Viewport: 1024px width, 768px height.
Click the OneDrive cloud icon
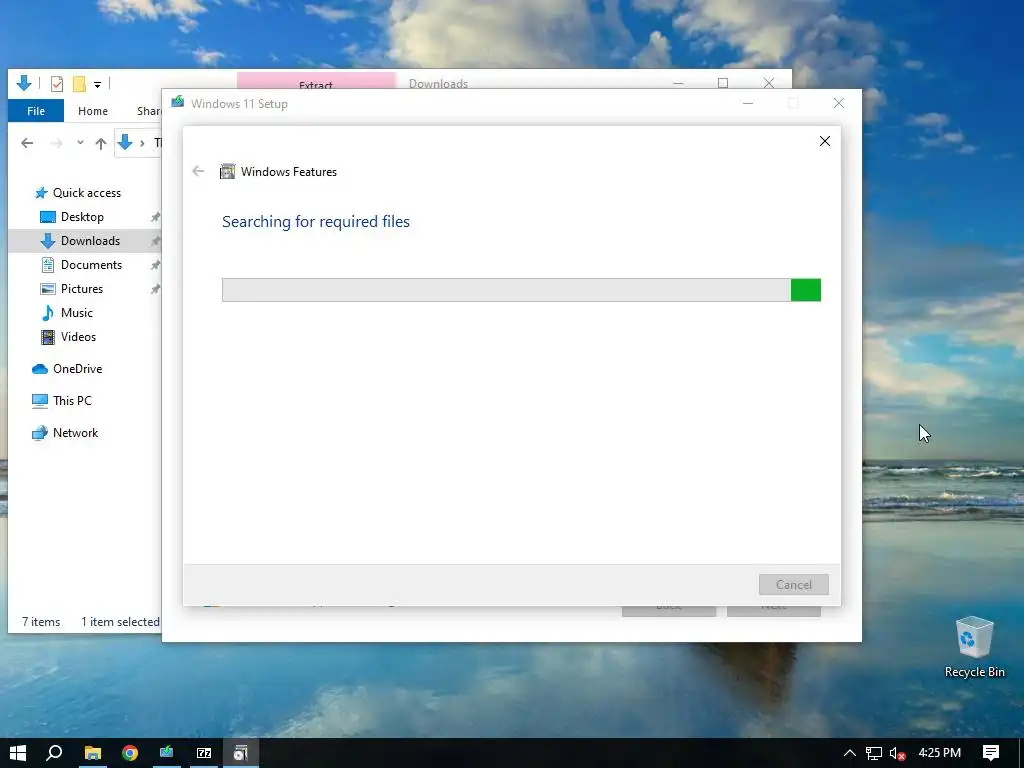[x=40, y=369]
